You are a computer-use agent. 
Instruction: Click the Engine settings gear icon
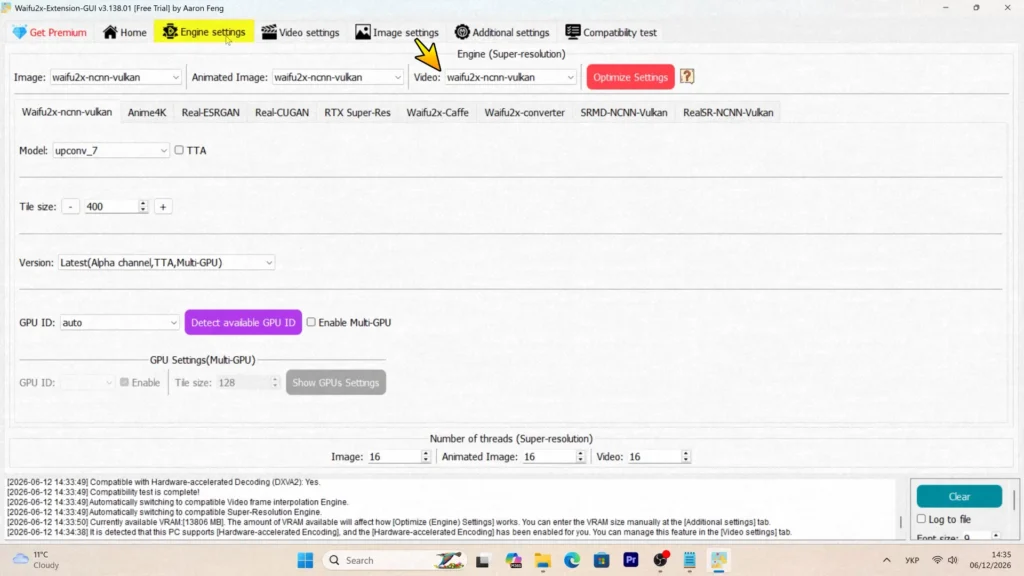(170, 31)
